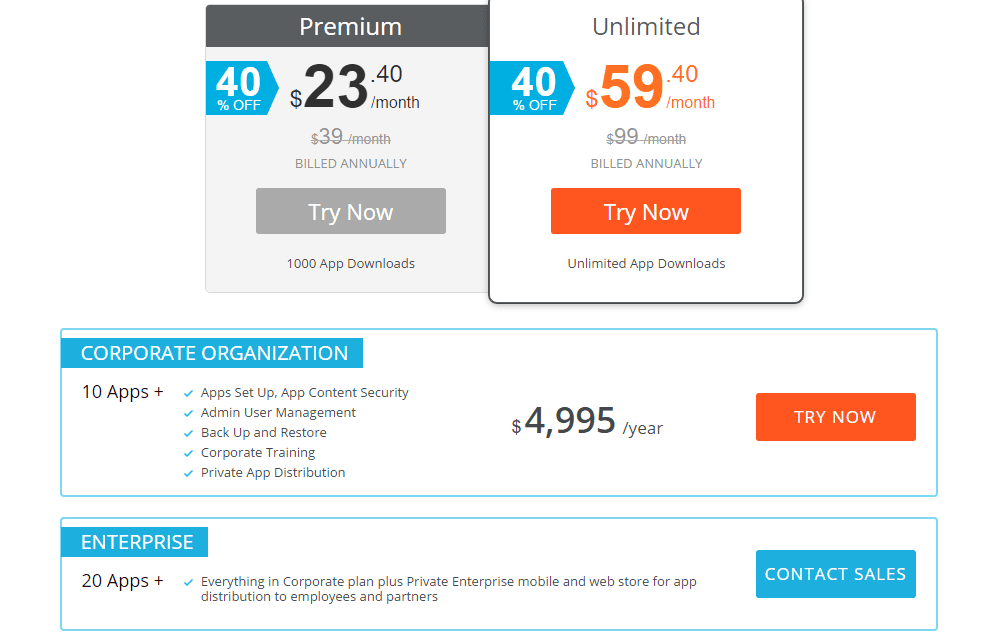The height and width of the screenshot is (639, 995).
Task: Click checkmark beside Admin User Management
Action: 188,414
